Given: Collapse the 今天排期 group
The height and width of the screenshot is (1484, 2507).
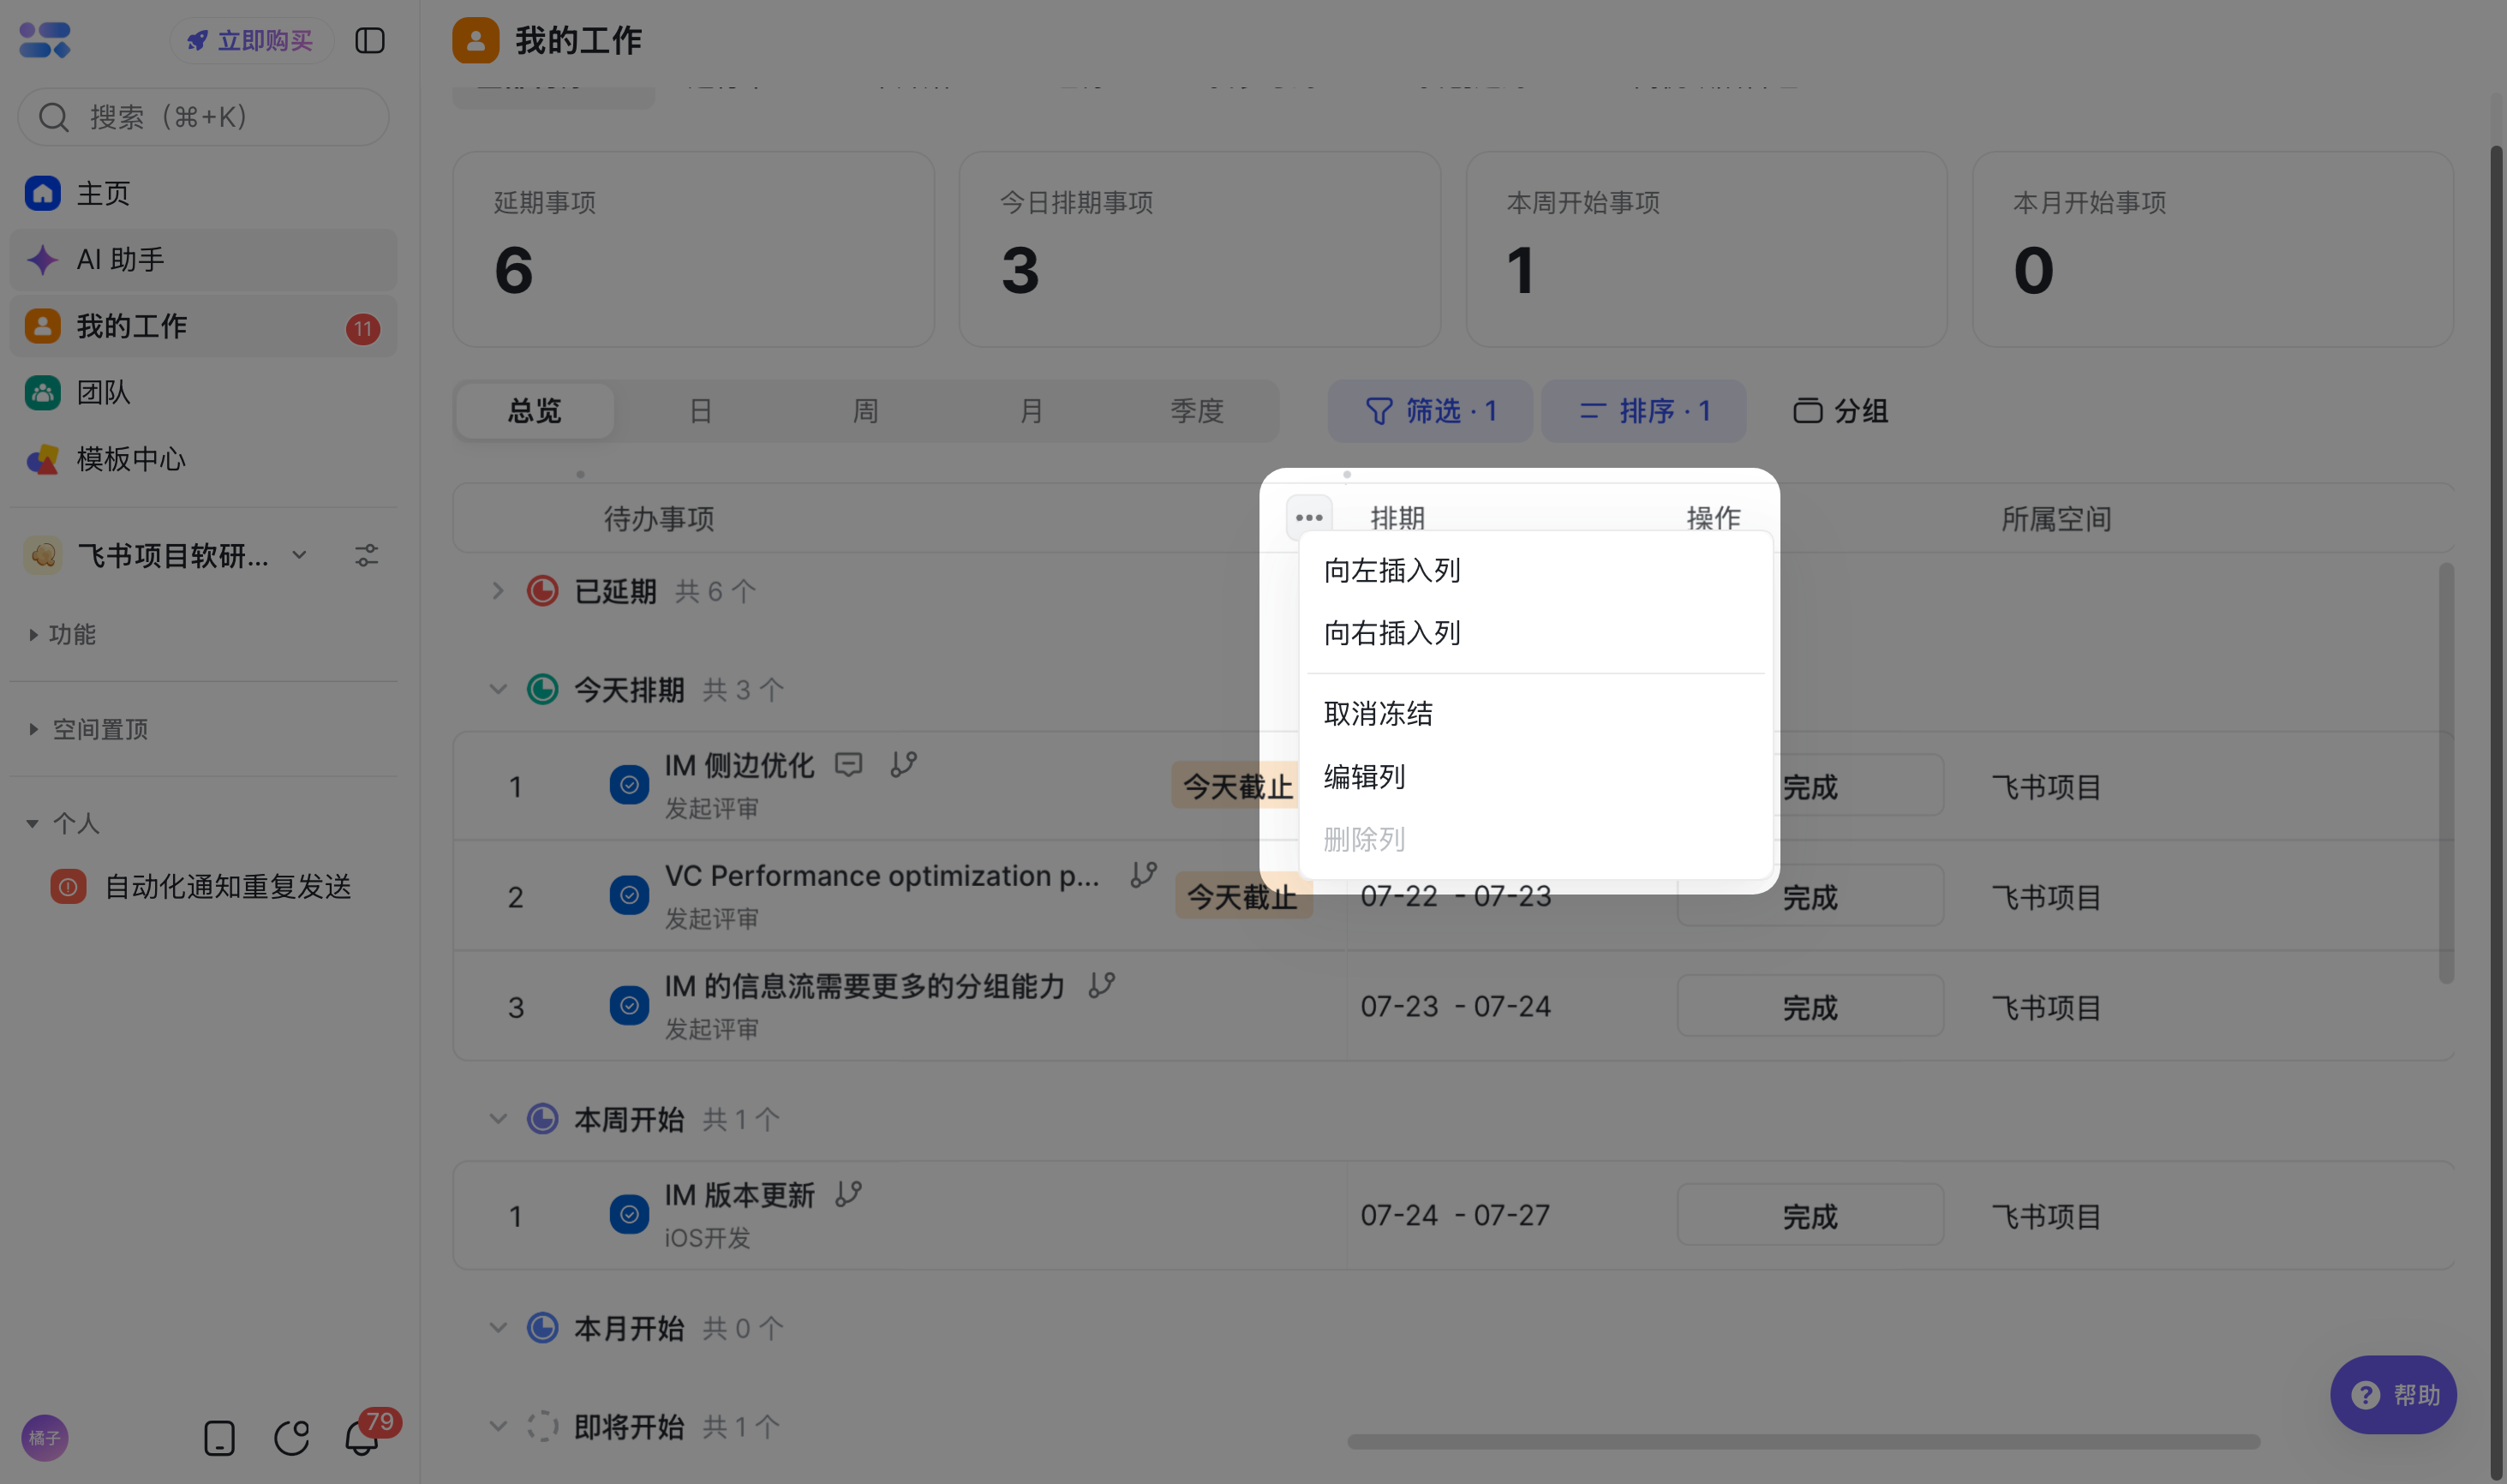Looking at the screenshot, I should click(x=498, y=689).
